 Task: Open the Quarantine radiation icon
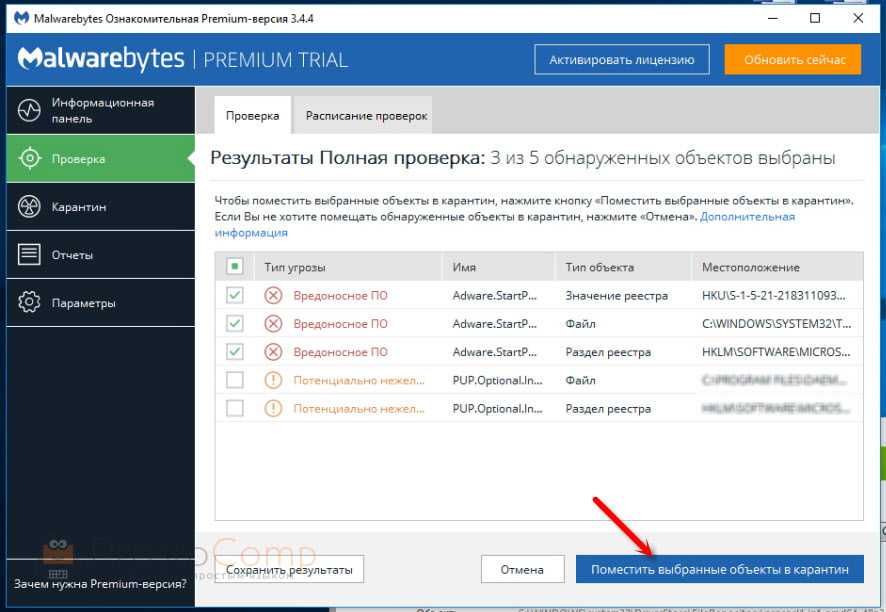30,207
